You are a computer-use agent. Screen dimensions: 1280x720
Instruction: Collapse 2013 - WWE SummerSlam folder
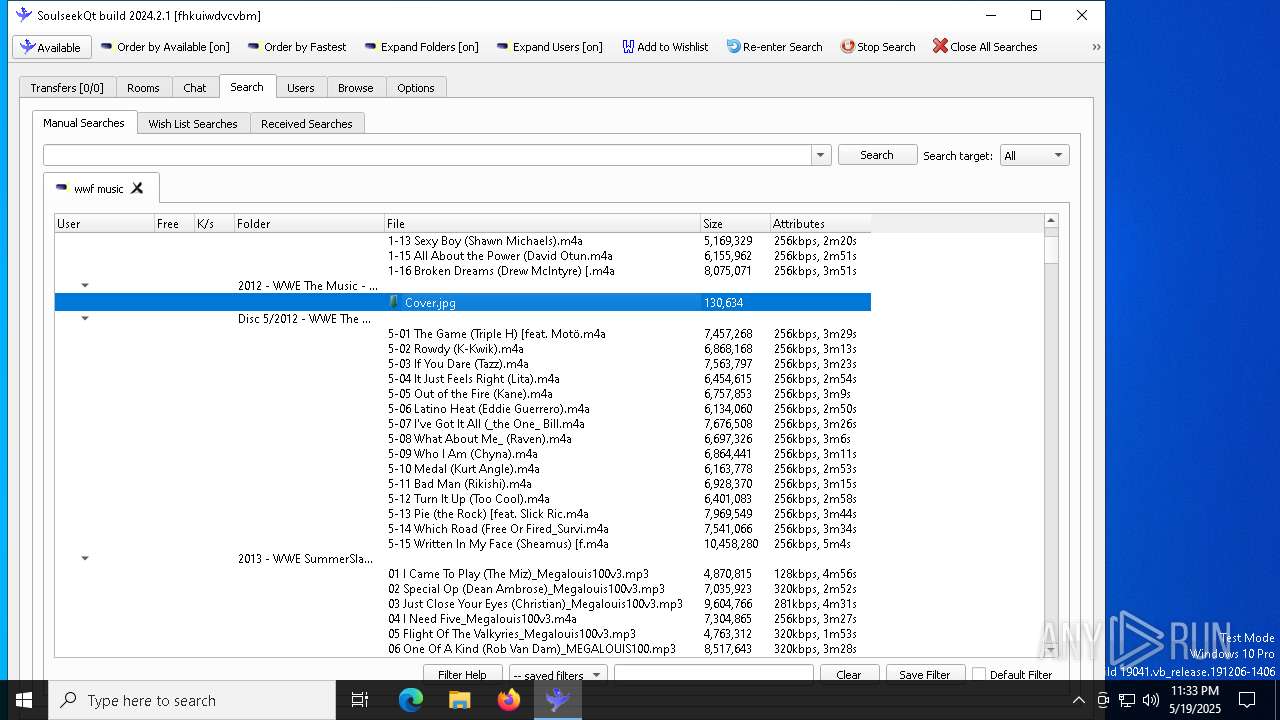85,559
